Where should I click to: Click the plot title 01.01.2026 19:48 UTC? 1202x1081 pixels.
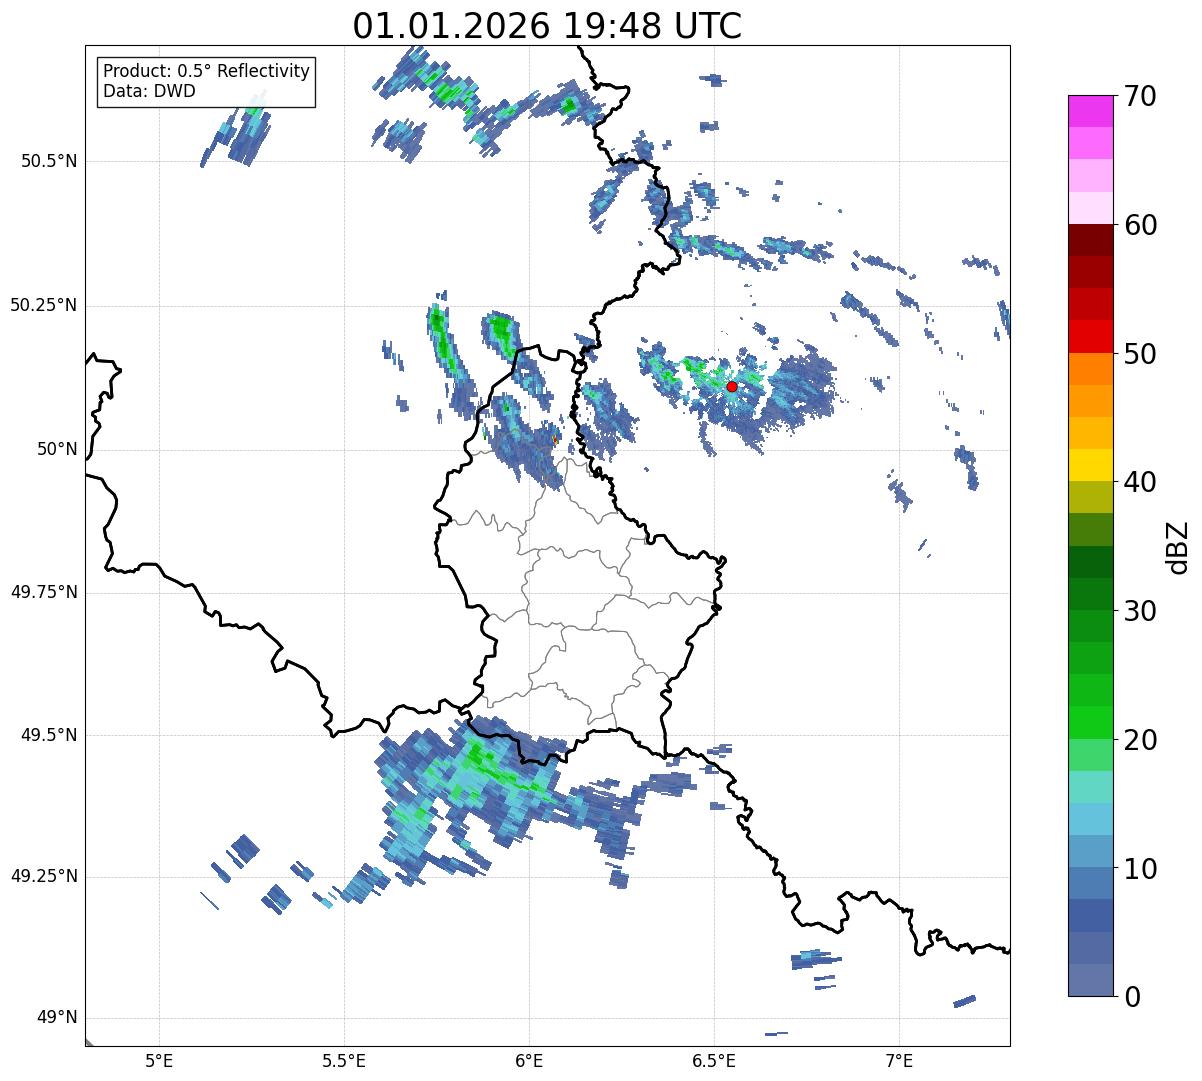(x=547, y=25)
